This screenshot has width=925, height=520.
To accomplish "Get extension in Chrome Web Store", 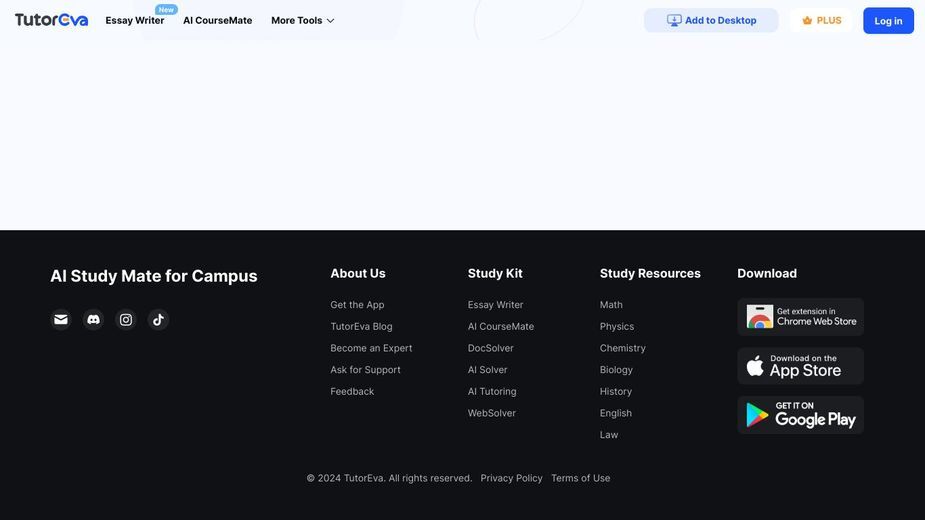I will click(801, 317).
